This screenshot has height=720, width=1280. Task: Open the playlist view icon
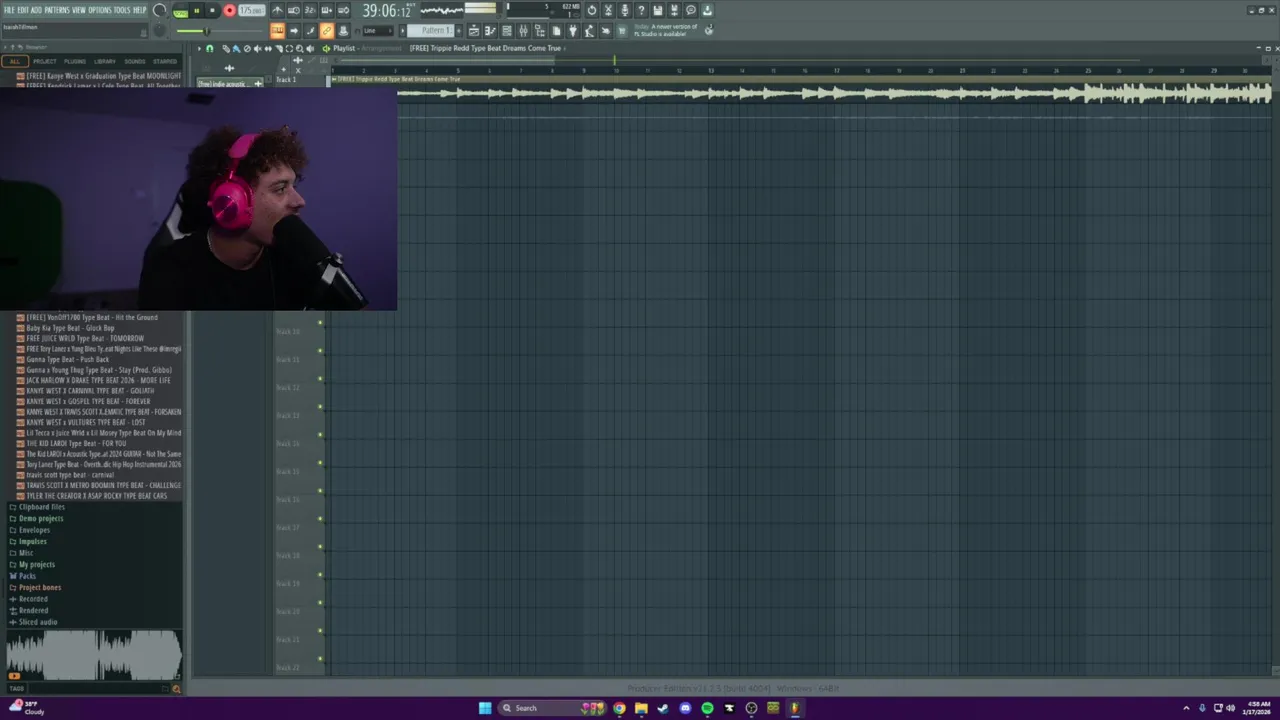[474, 31]
